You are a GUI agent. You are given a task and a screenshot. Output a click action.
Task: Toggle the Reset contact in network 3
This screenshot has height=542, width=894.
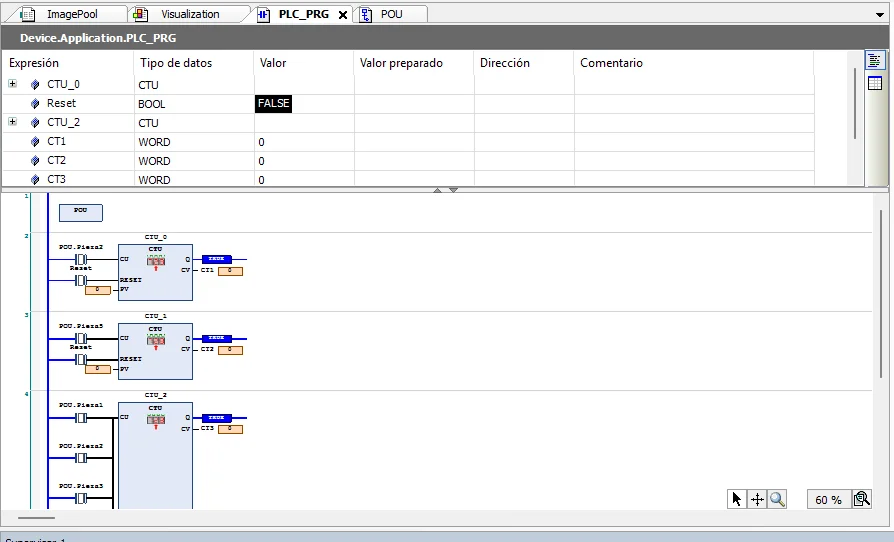tap(81, 359)
